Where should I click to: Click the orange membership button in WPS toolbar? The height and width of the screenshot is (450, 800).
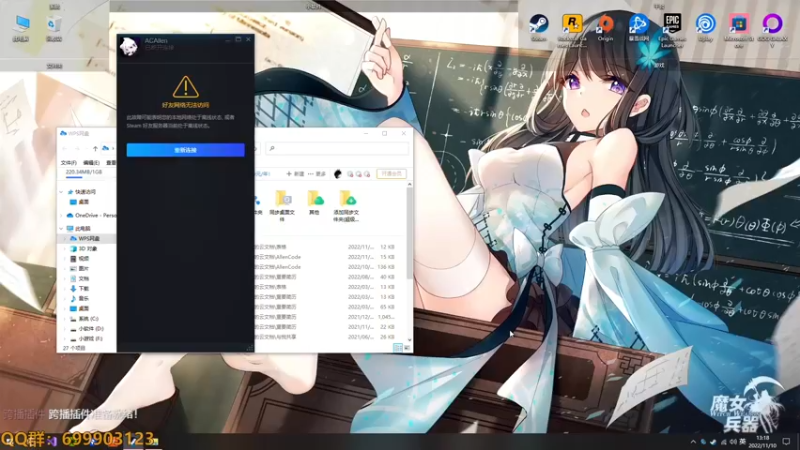[391, 174]
